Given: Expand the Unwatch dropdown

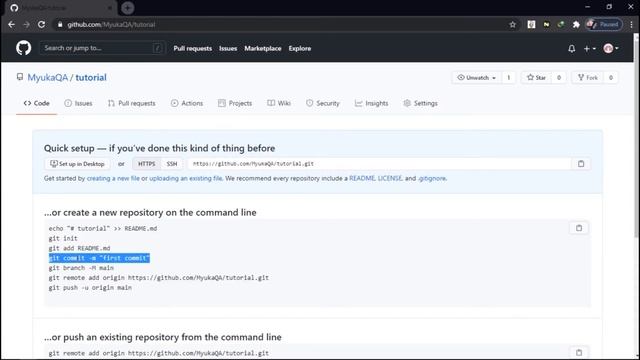Looking at the screenshot, I should click(x=476, y=78).
